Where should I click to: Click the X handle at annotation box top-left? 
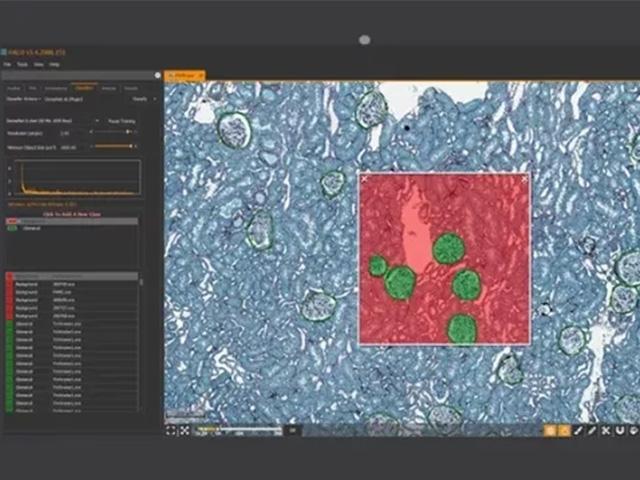pos(364,179)
